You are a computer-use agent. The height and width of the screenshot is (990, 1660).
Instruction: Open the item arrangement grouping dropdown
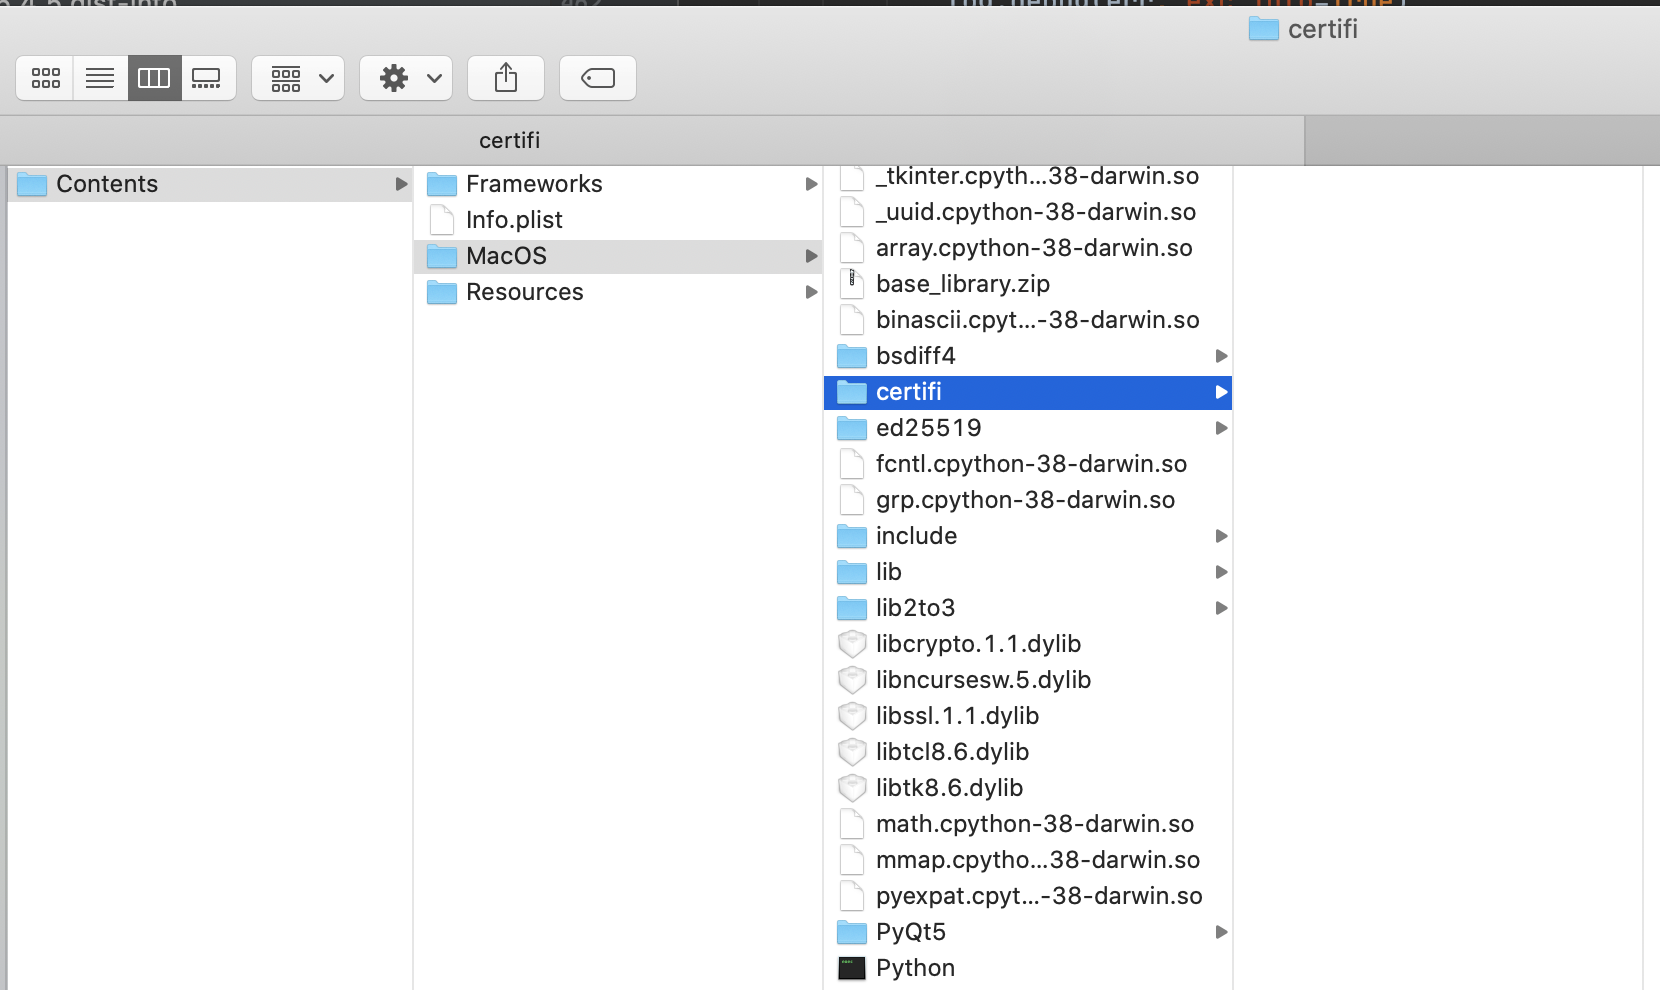pos(297,78)
